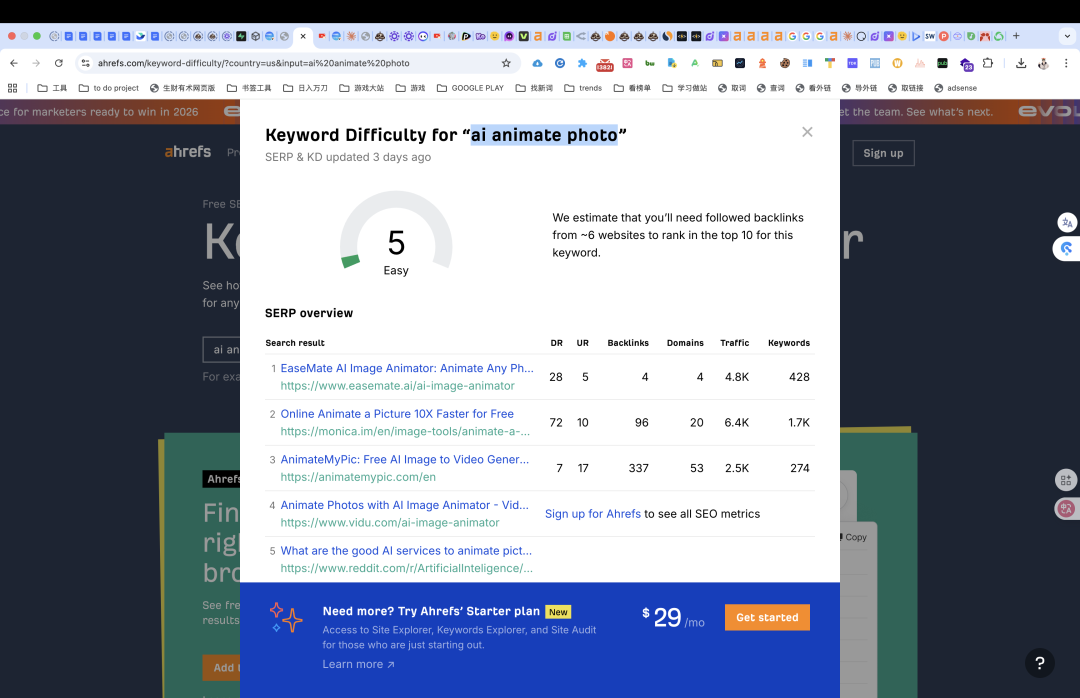
Task: Click the Sign up button in header
Action: tap(883, 153)
